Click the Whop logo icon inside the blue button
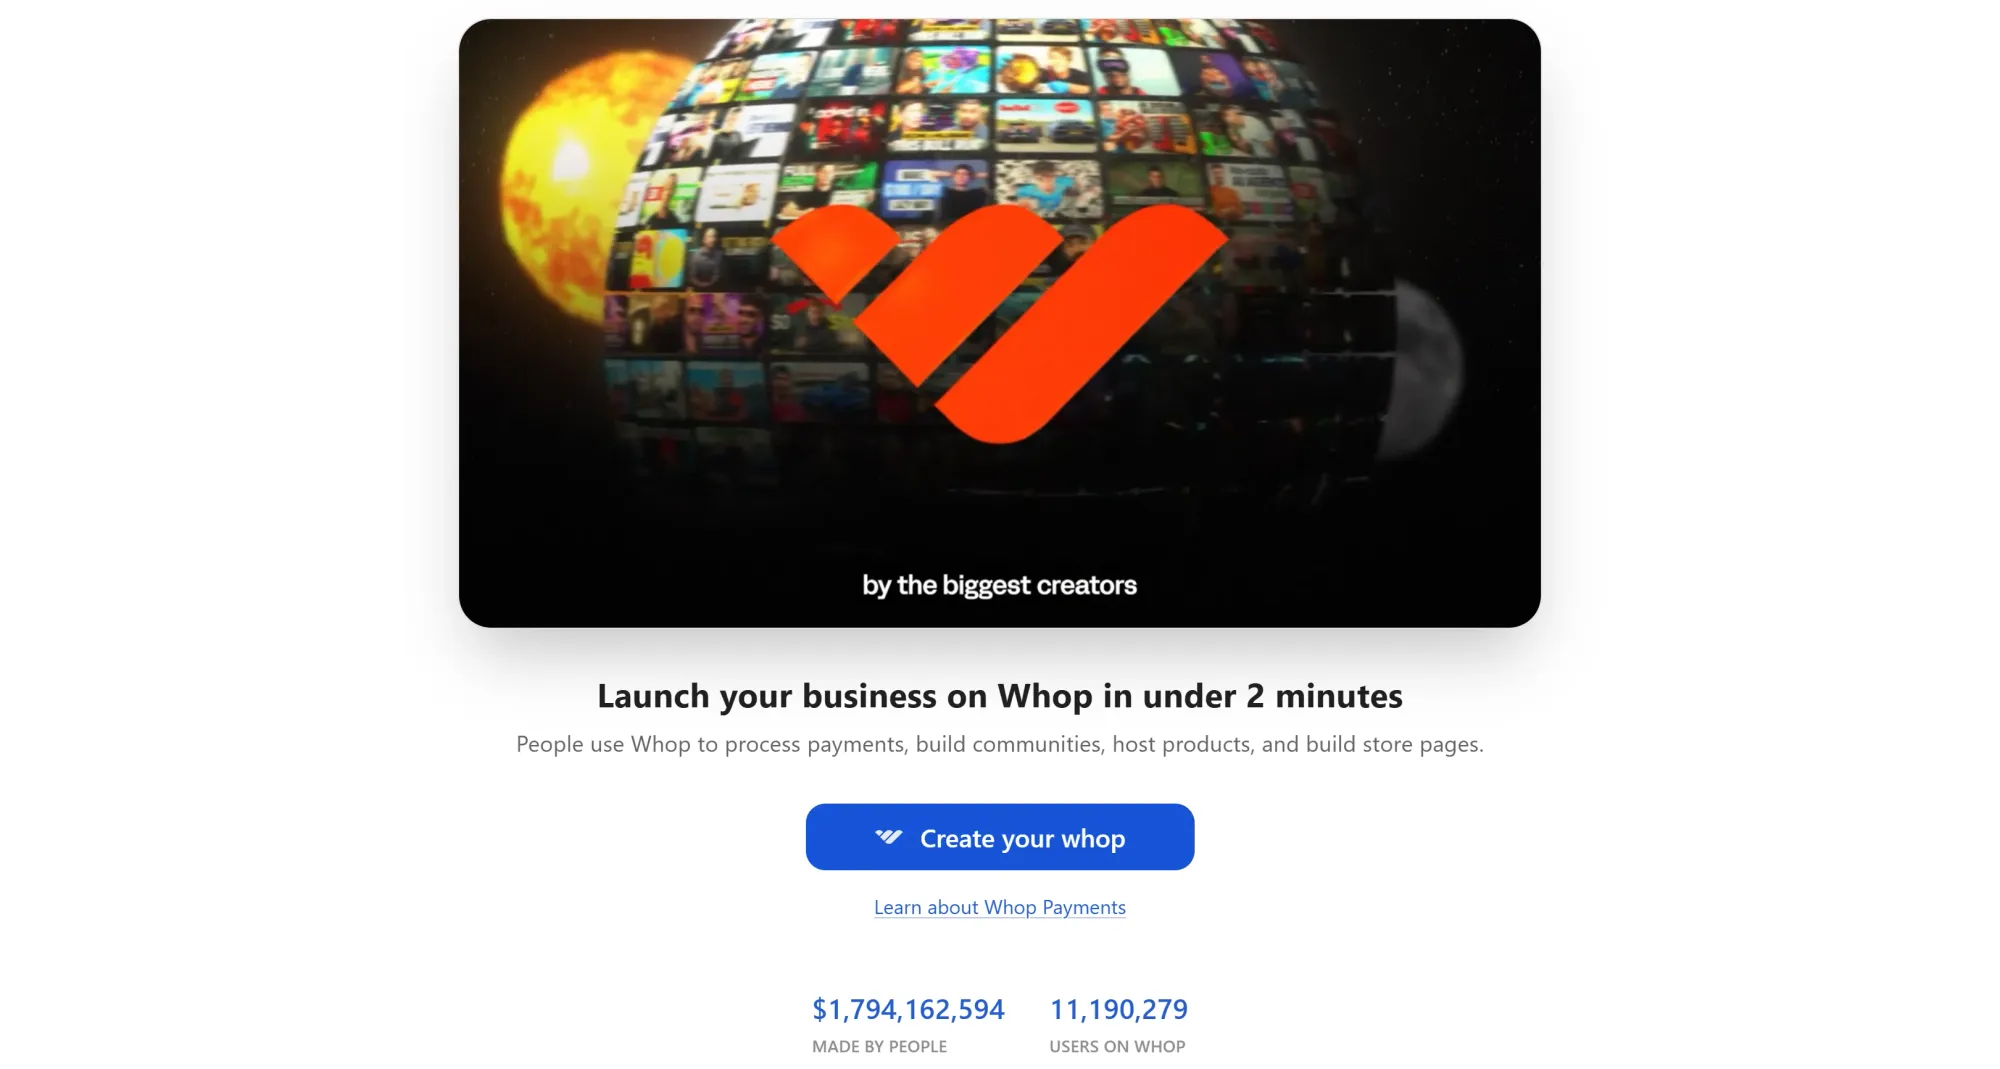This screenshot has width=2000, height=1069. point(888,837)
